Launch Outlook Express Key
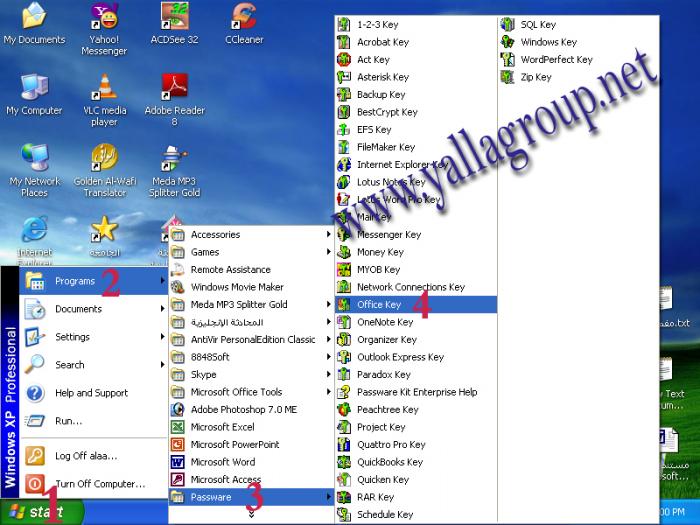The image size is (700, 525). click(416, 357)
